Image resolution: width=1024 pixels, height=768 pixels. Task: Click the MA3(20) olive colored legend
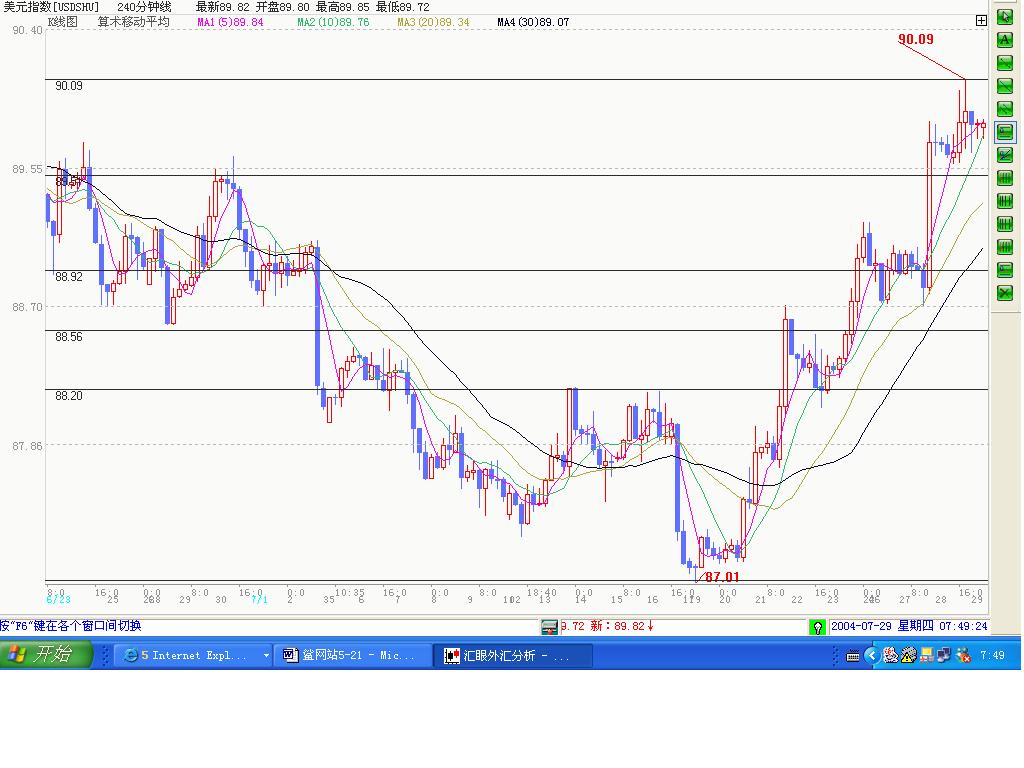pyautogui.click(x=433, y=22)
